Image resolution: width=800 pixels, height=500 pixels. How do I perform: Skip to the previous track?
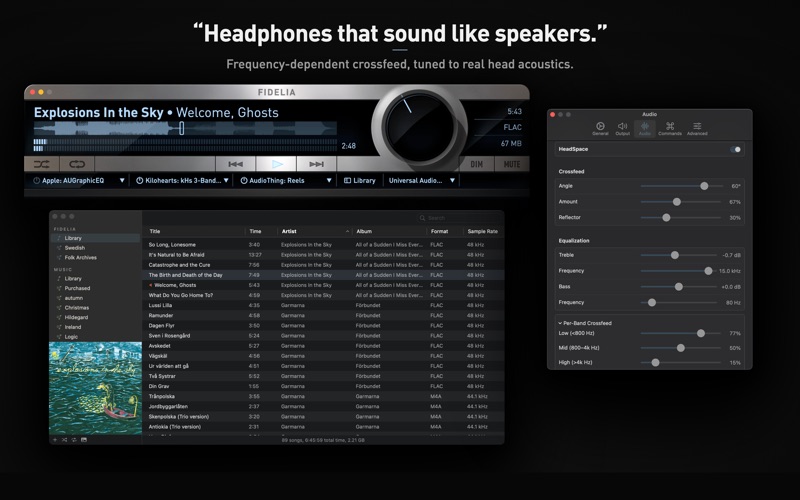click(235, 164)
